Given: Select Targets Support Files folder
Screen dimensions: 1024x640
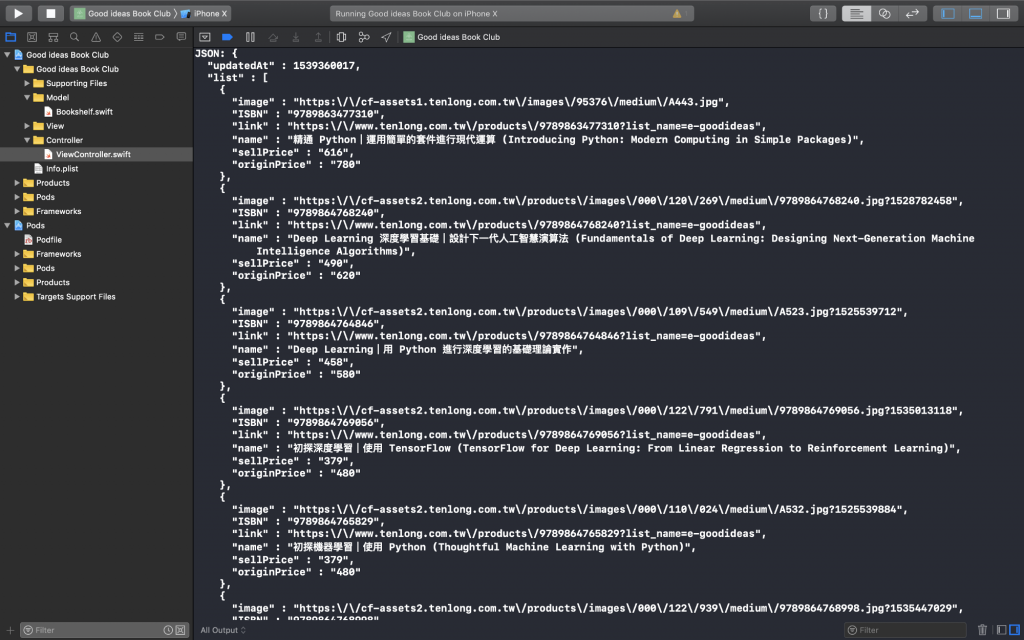Looking at the screenshot, I should coord(75,296).
